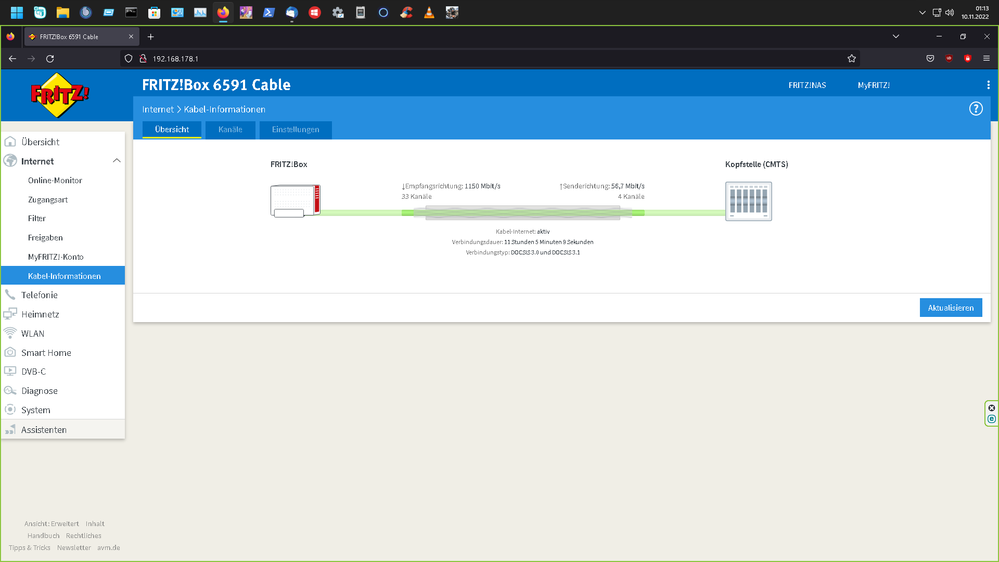Open the three-dot menu in FRITZ!Box header
Image resolution: width=999 pixels, height=562 pixels.
(988, 85)
